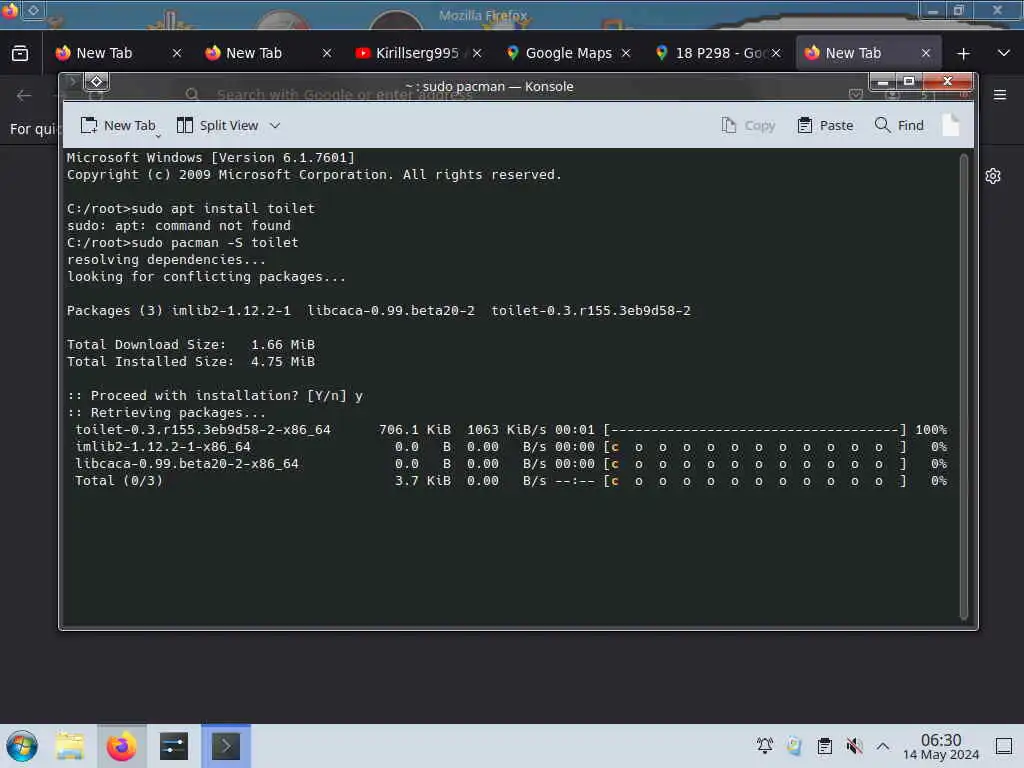This screenshot has width=1024, height=768.
Task: Toggle the muted volume tray icon
Action: point(854,745)
